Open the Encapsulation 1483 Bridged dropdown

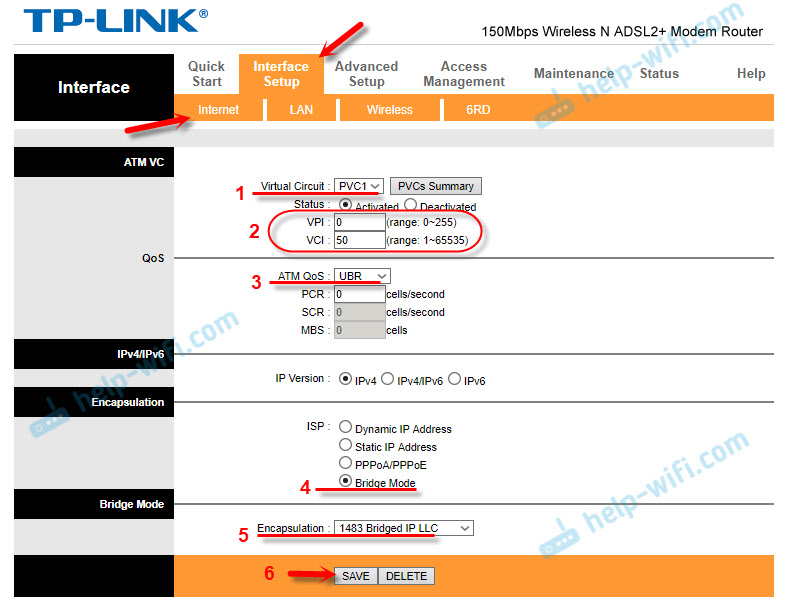(x=404, y=528)
